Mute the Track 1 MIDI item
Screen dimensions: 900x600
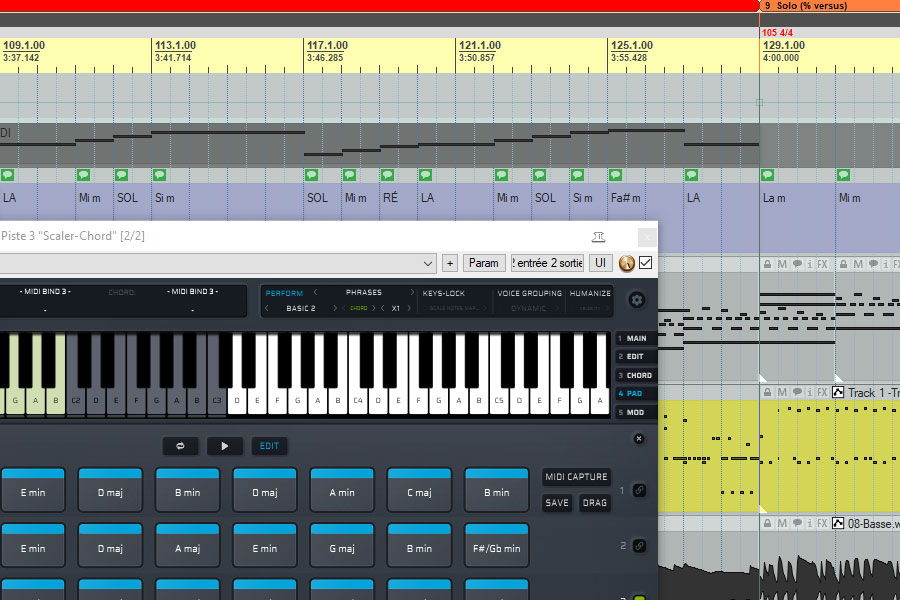coord(781,392)
